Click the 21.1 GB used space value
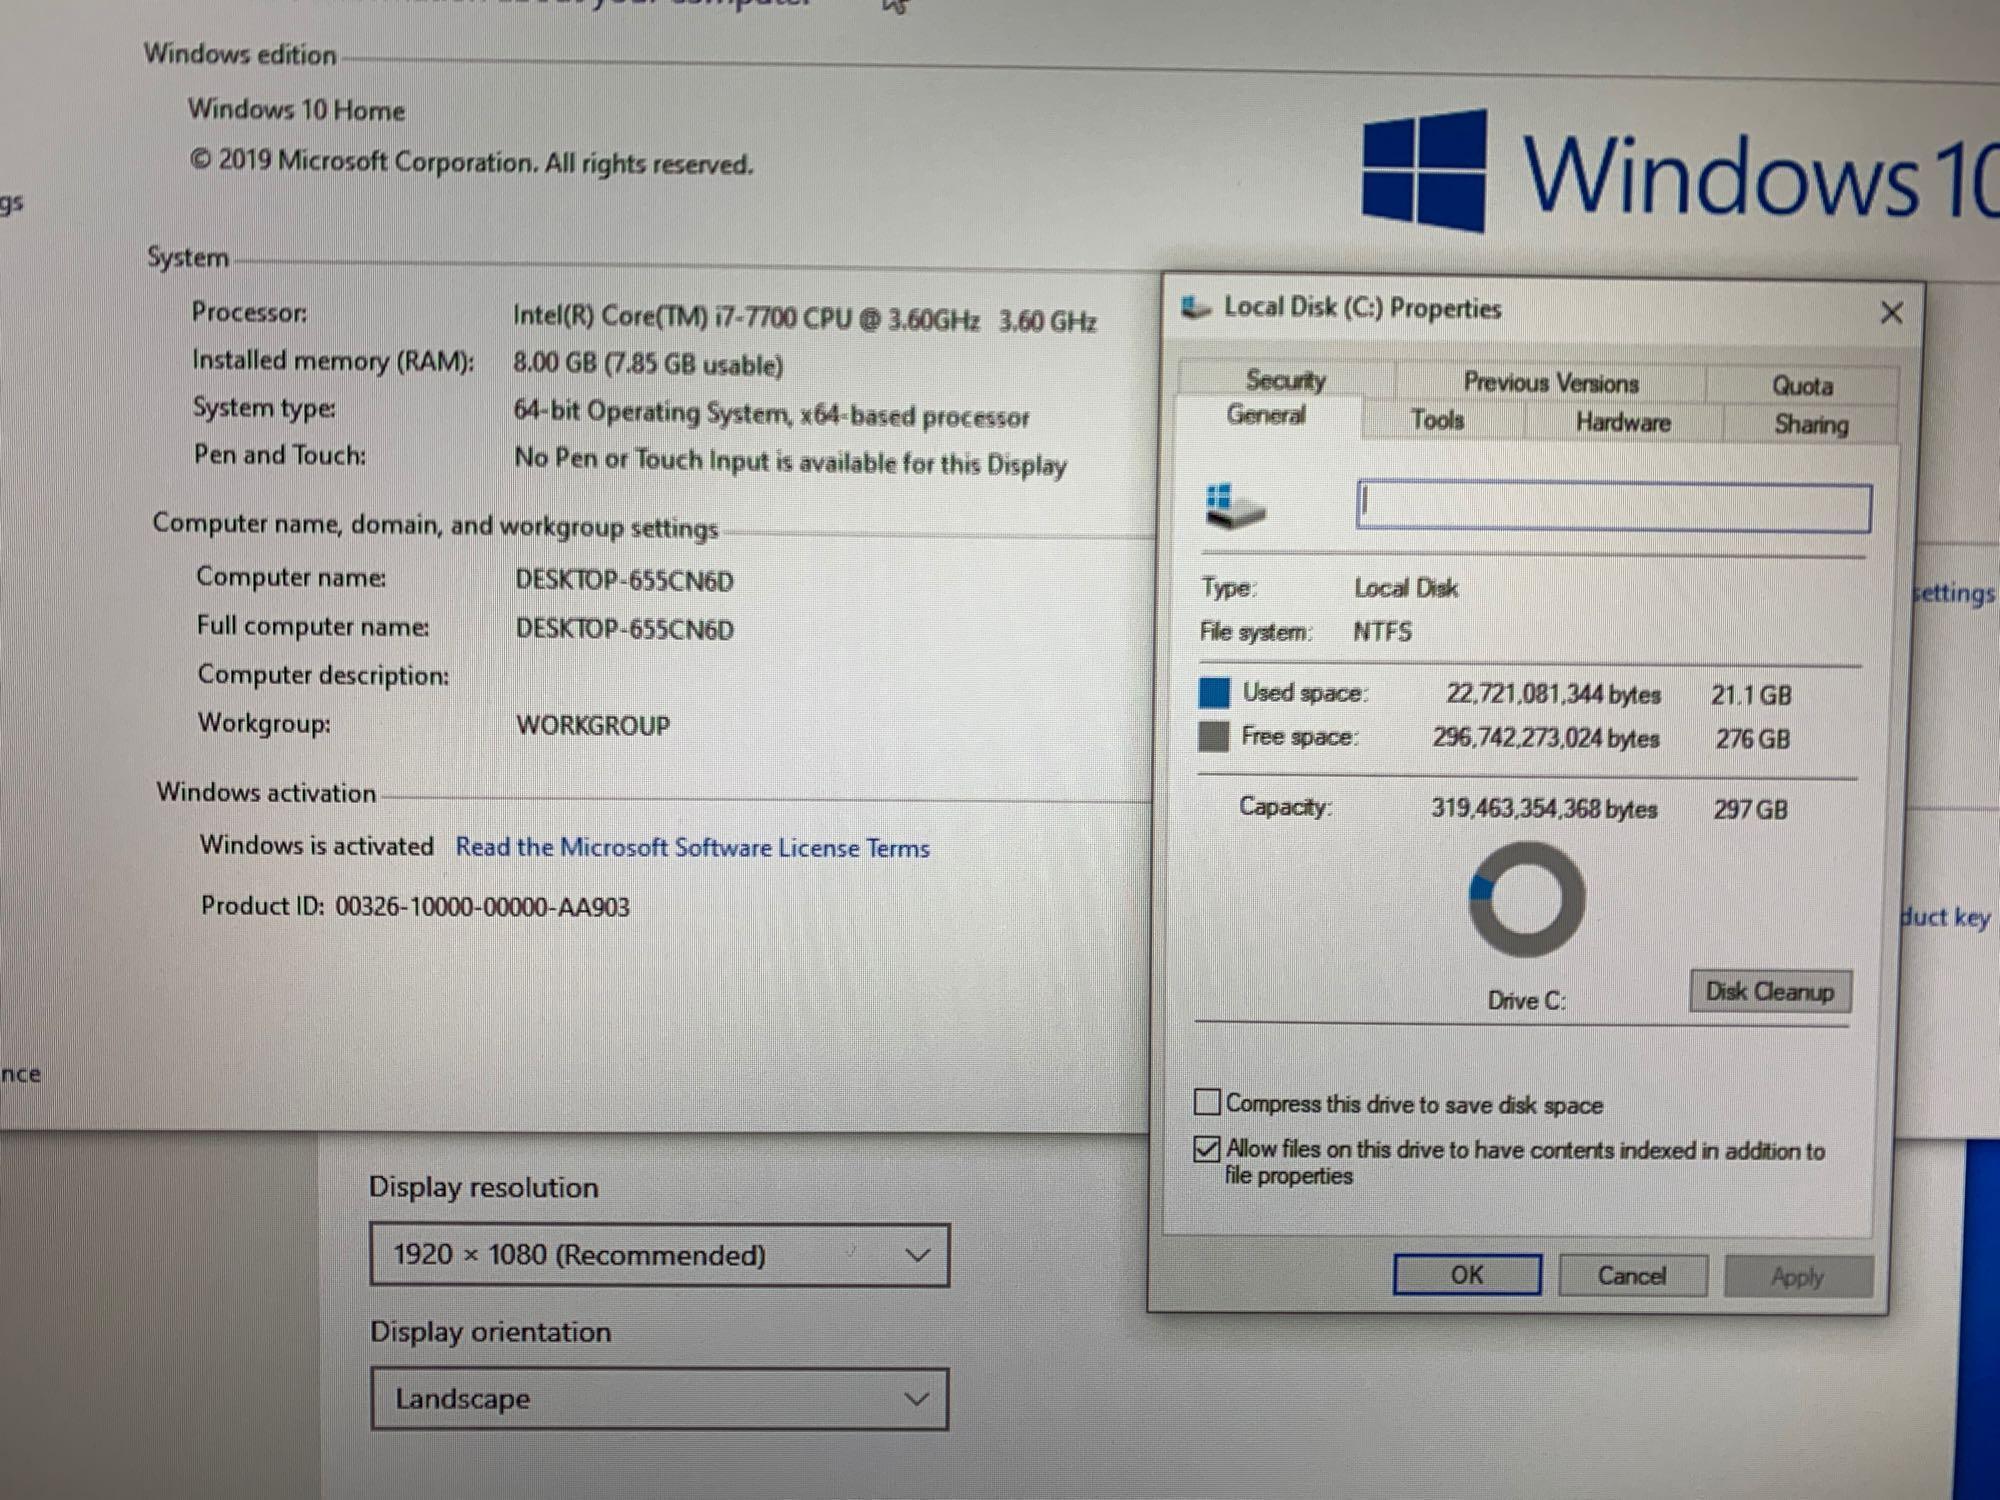The height and width of the screenshot is (1500, 2000). [1751, 695]
